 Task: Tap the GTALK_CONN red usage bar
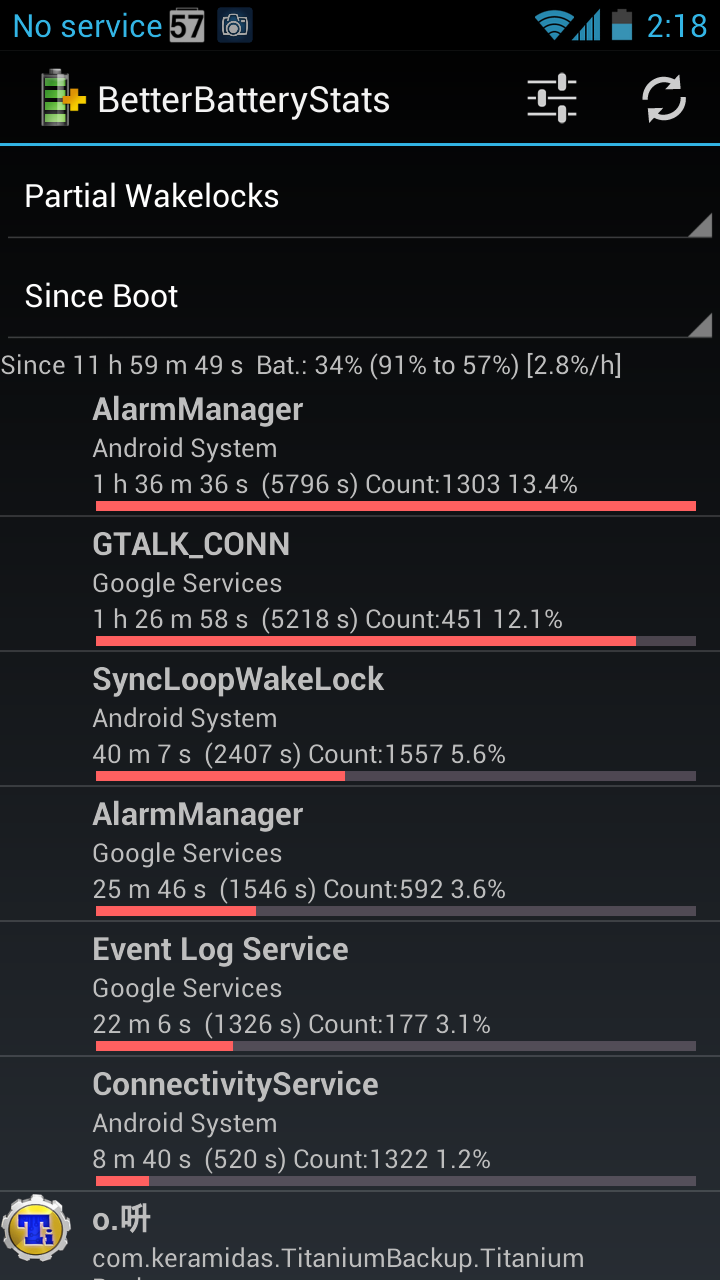click(366, 641)
